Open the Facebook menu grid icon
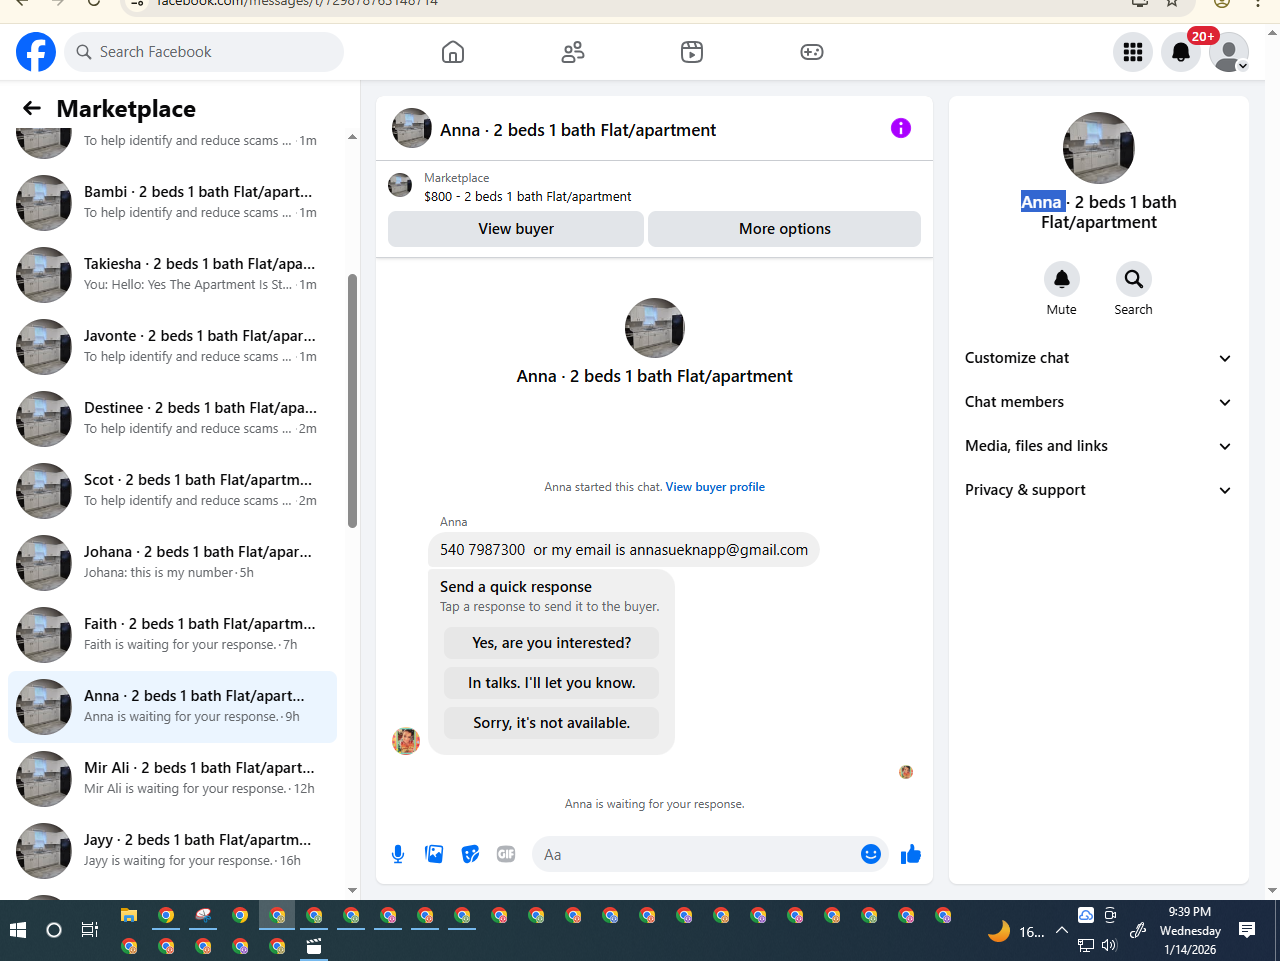 [1133, 52]
